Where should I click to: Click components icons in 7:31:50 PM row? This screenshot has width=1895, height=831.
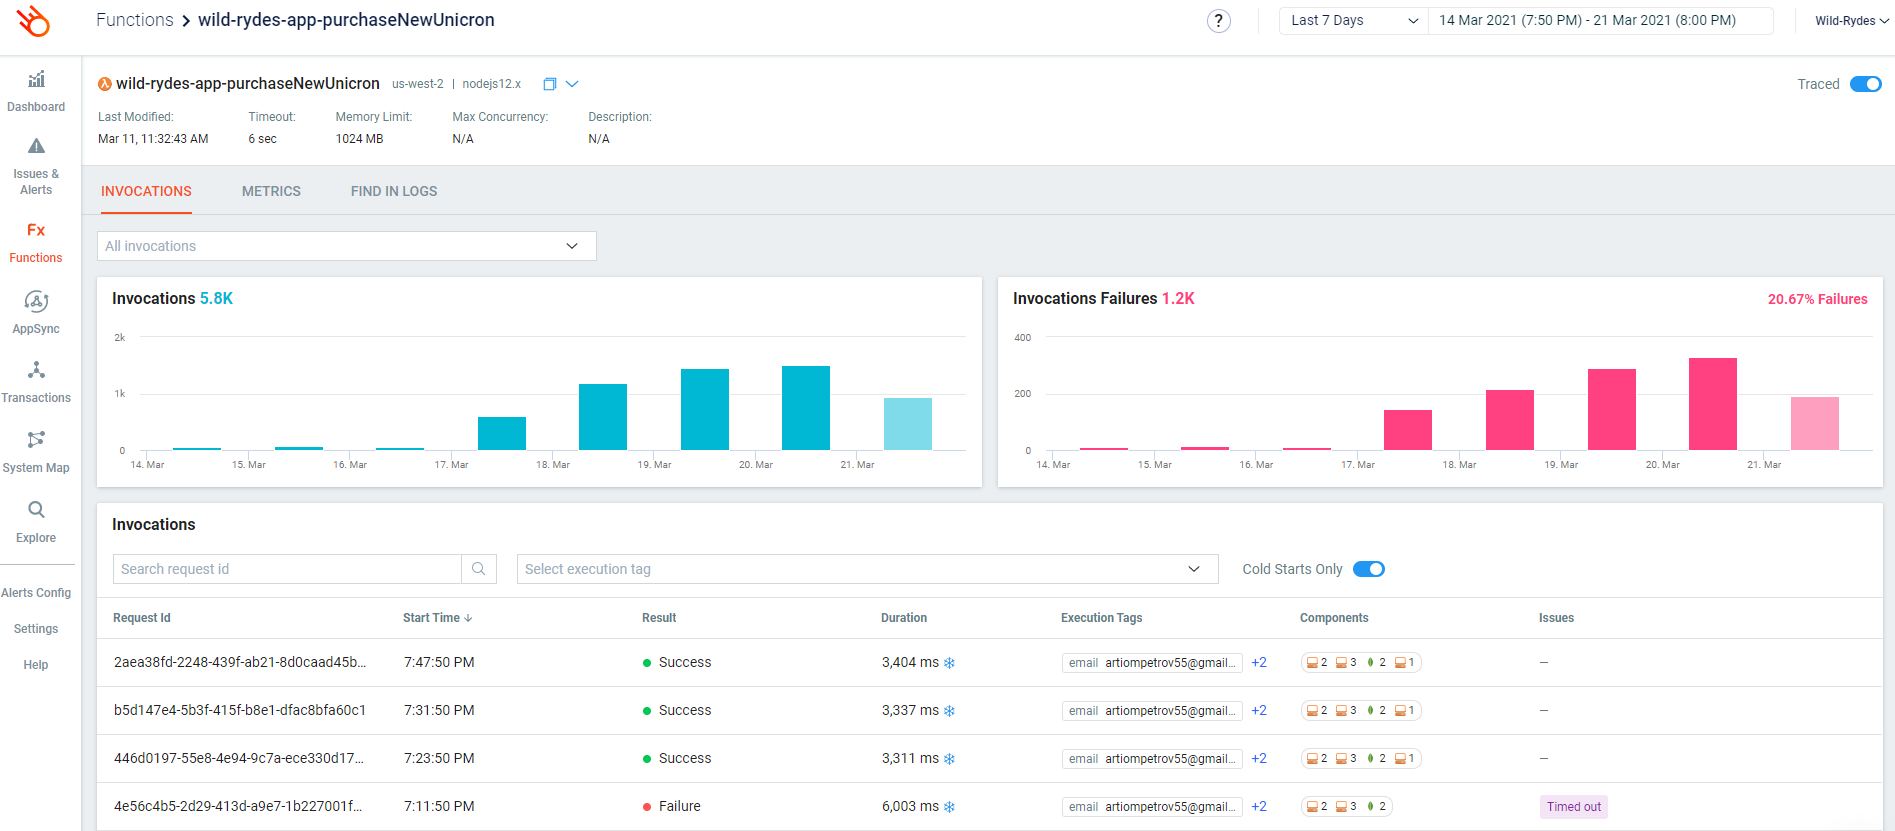click(x=1360, y=711)
